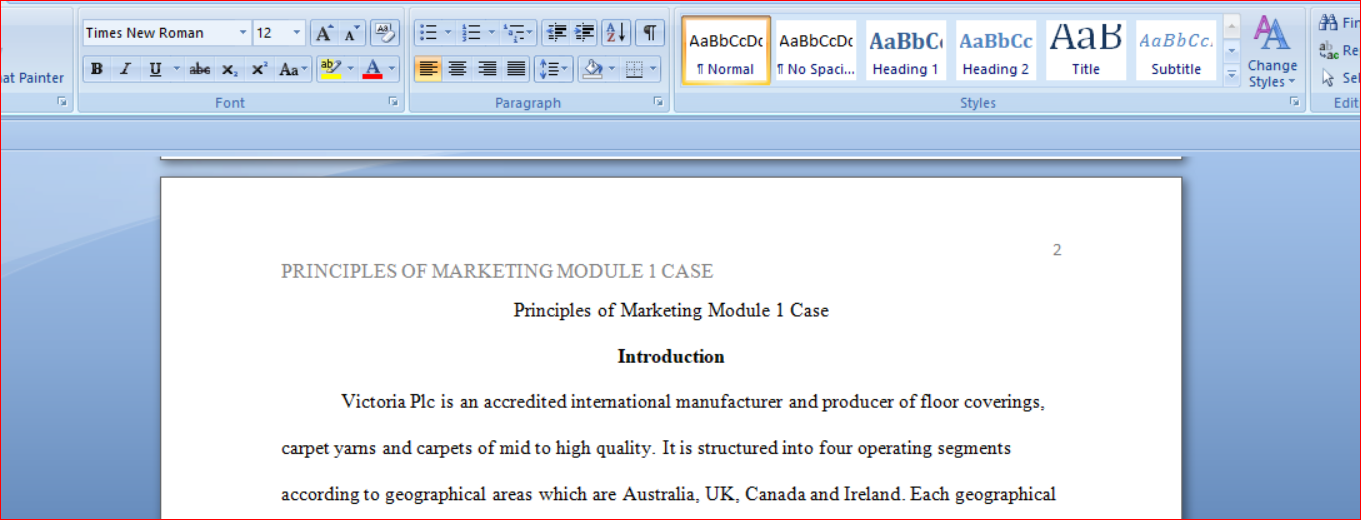The width and height of the screenshot is (1361, 520).
Task: Apply paragraph borders
Action: [634, 69]
